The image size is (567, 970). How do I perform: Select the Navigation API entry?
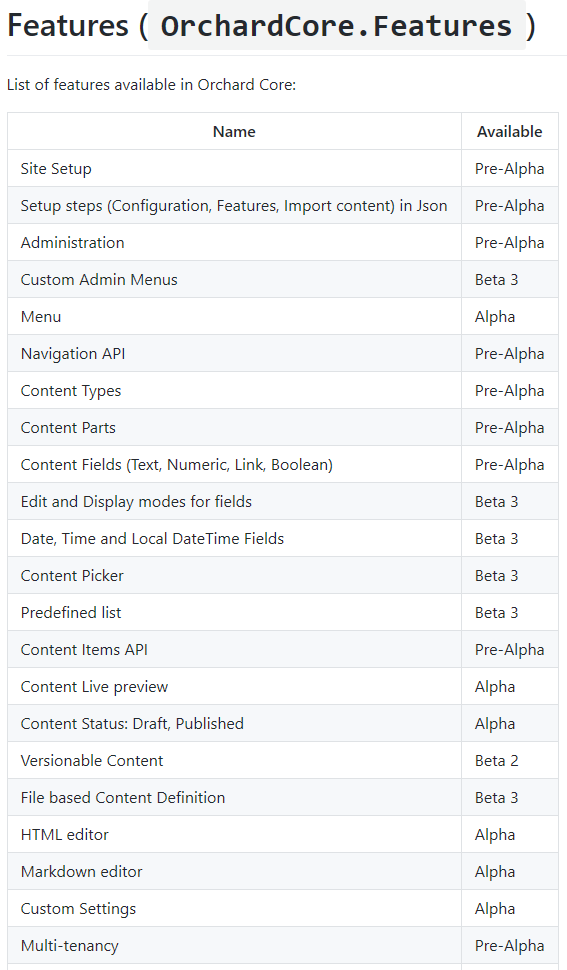(73, 354)
